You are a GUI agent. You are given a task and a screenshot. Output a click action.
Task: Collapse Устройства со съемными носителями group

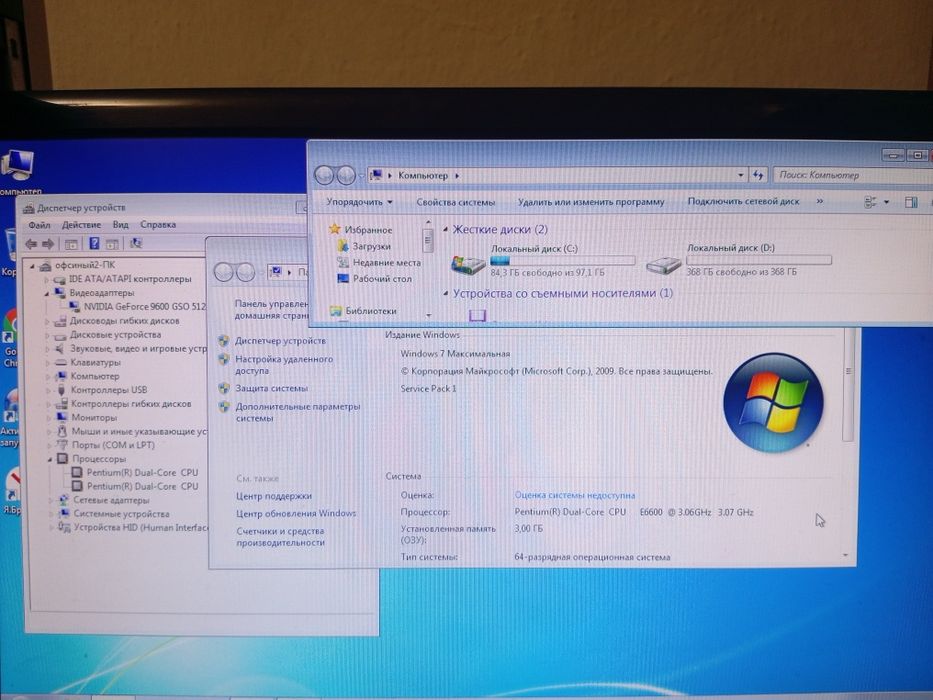445,293
